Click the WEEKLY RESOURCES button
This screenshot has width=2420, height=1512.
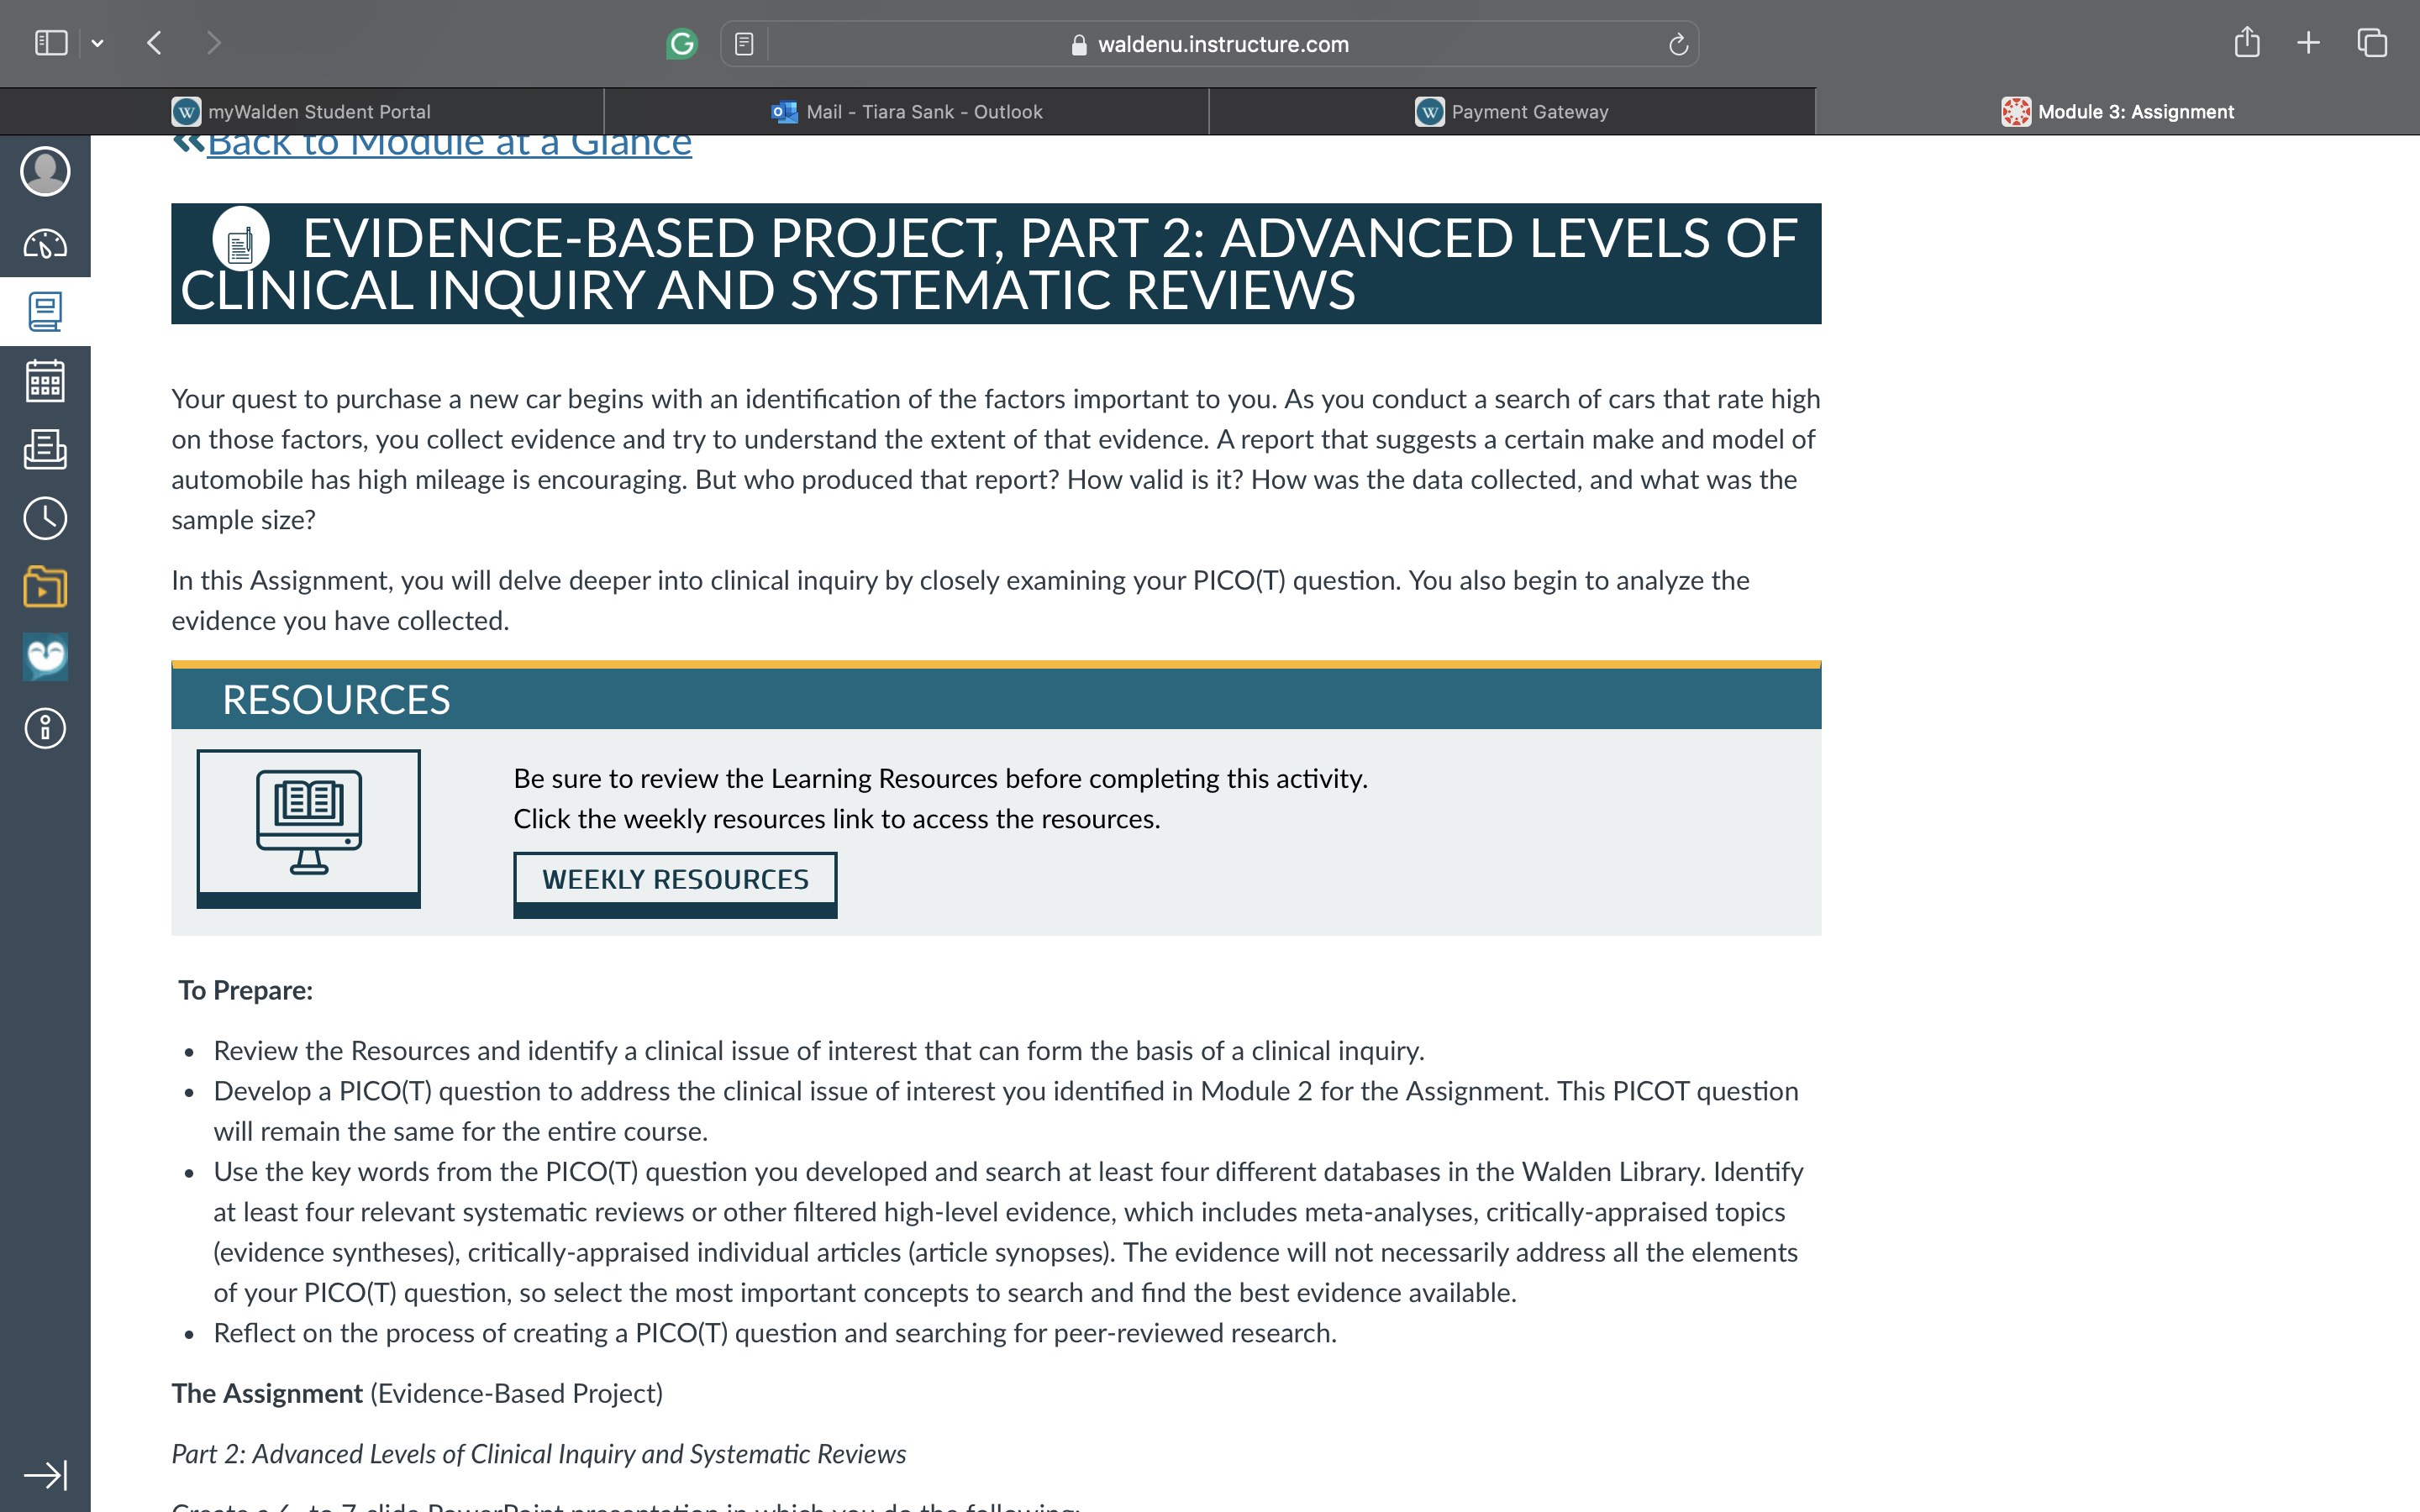675,884
